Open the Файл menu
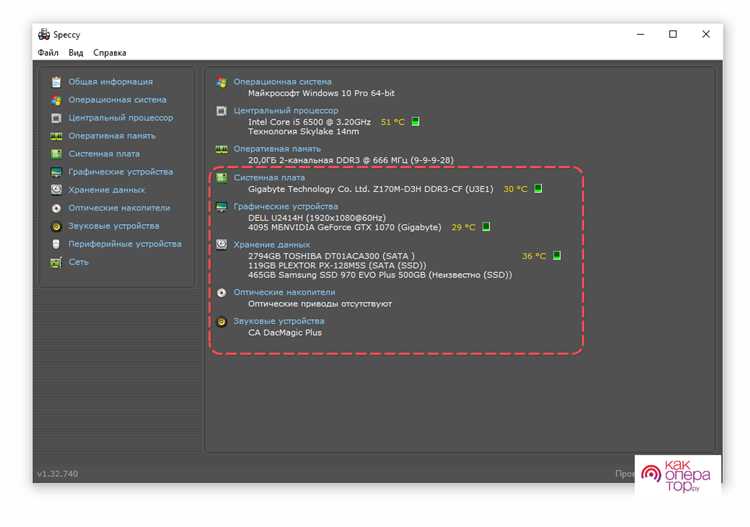Screen dimensions: 750x527 (48, 53)
